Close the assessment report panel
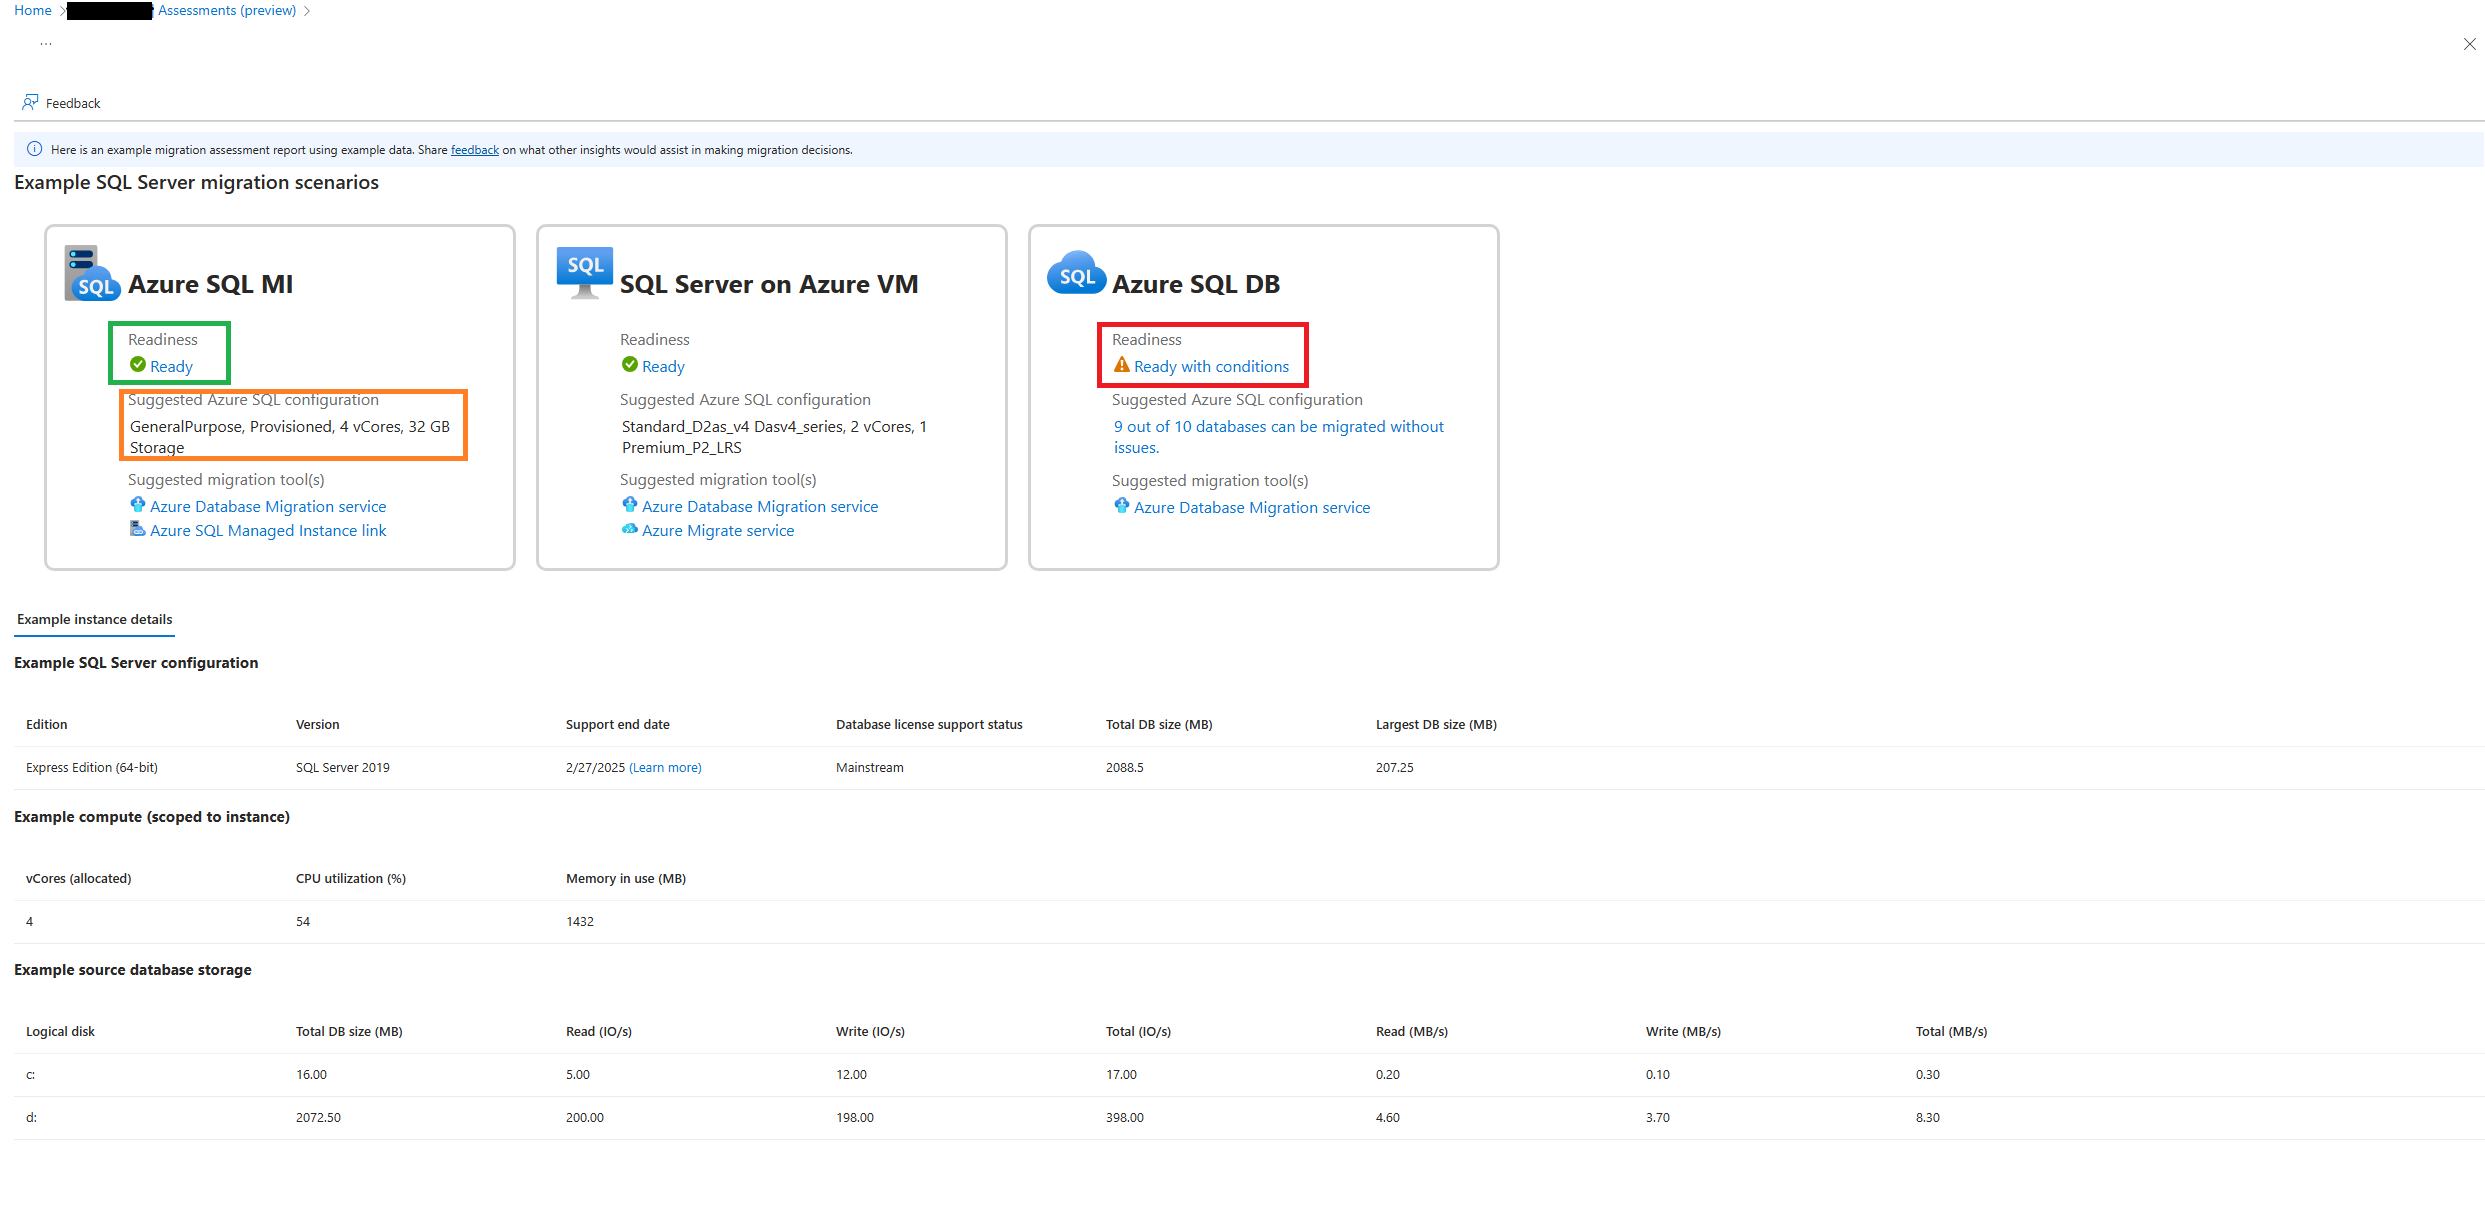The image size is (2485, 1214). [2469, 44]
